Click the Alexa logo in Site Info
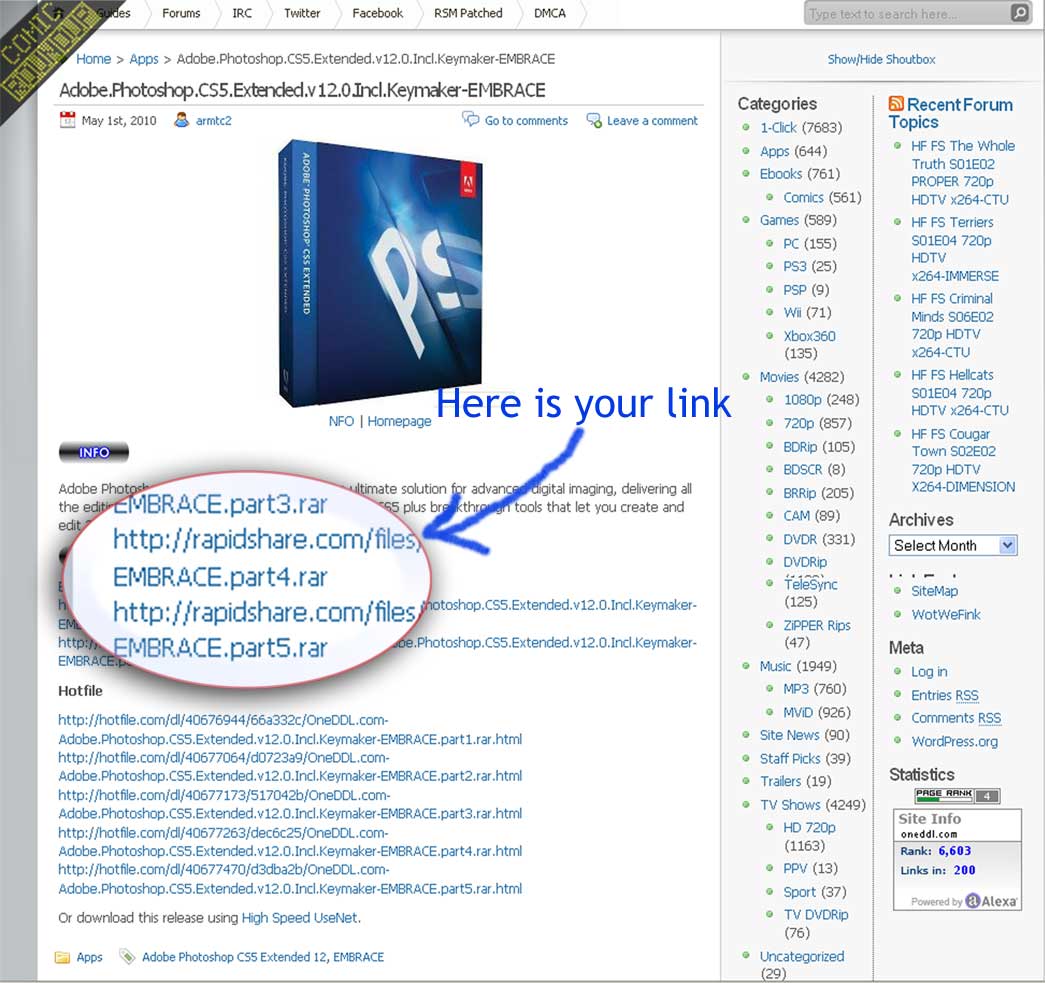The width and height of the screenshot is (1045, 983). pyautogui.click(x=992, y=901)
